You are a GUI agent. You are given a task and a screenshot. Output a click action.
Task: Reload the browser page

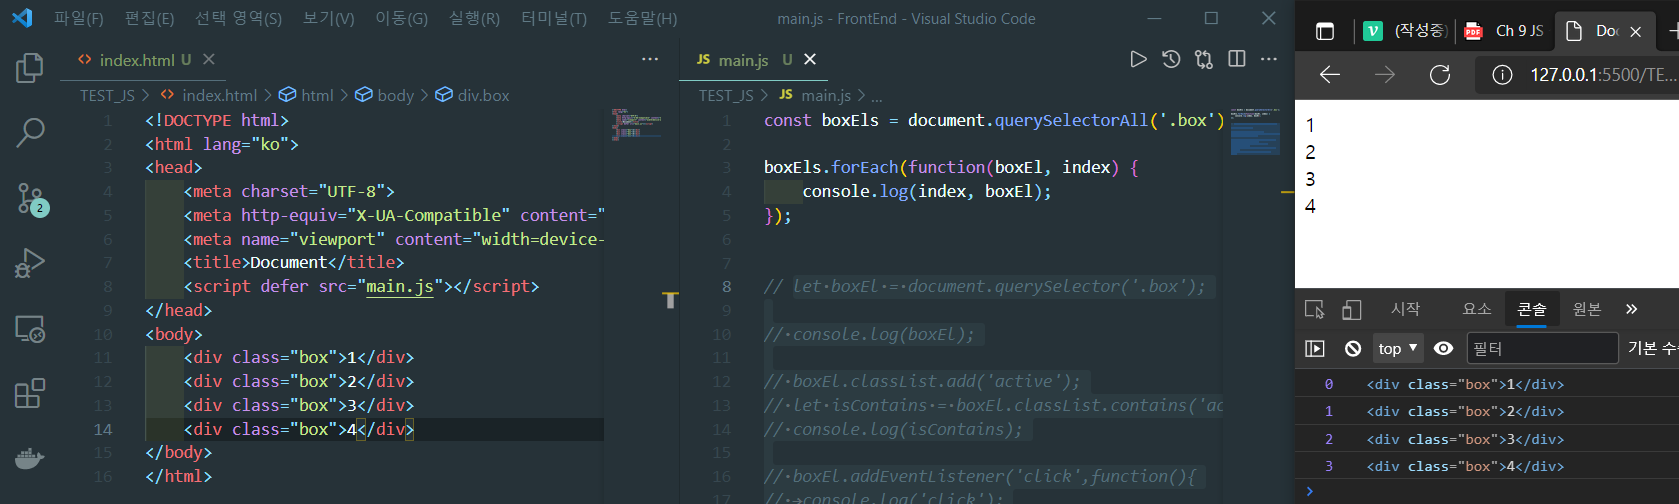pyautogui.click(x=1440, y=75)
